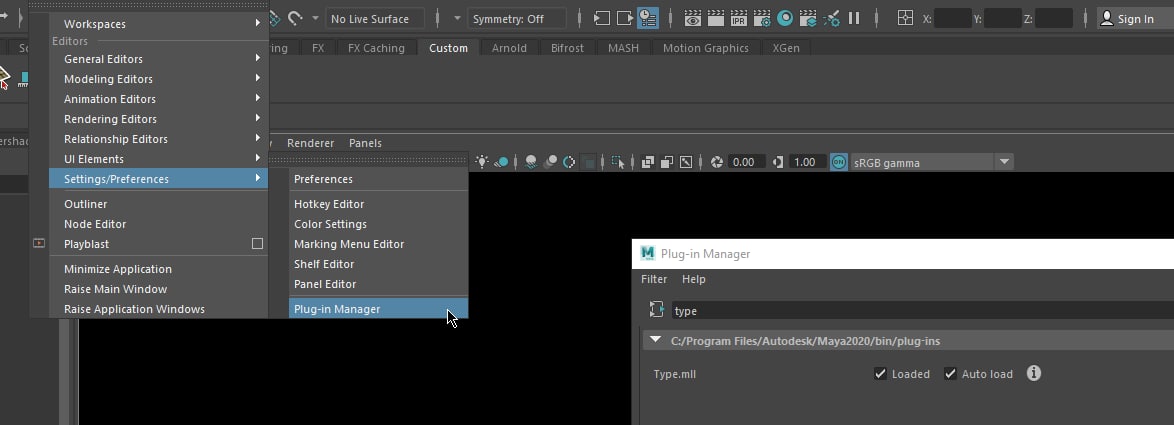The height and width of the screenshot is (425, 1174).
Task: Click the X coordinate input field
Action: tap(953, 18)
